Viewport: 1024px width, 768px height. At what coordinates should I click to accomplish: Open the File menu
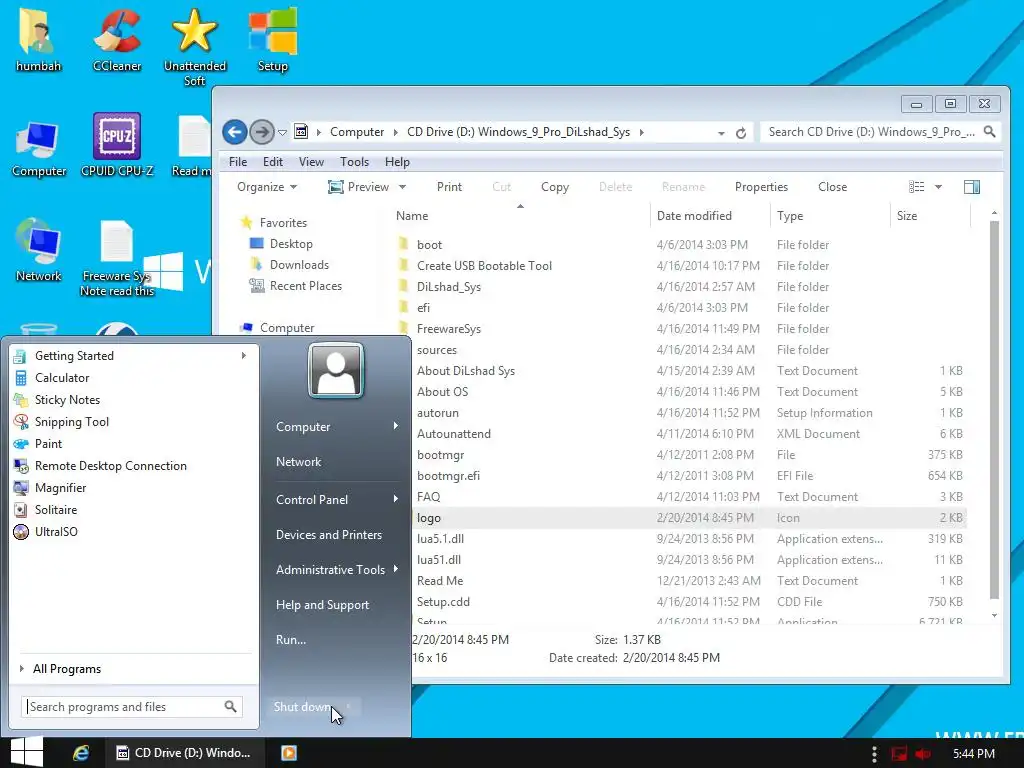[x=238, y=162]
